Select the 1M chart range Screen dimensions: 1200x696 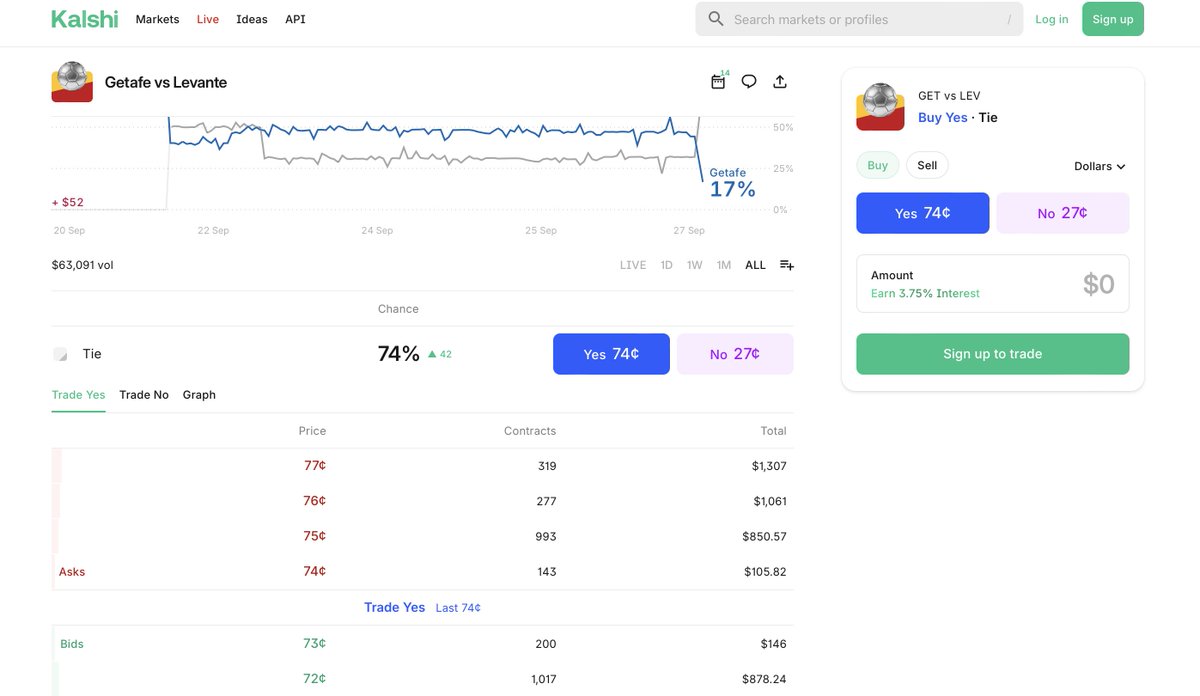point(724,265)
